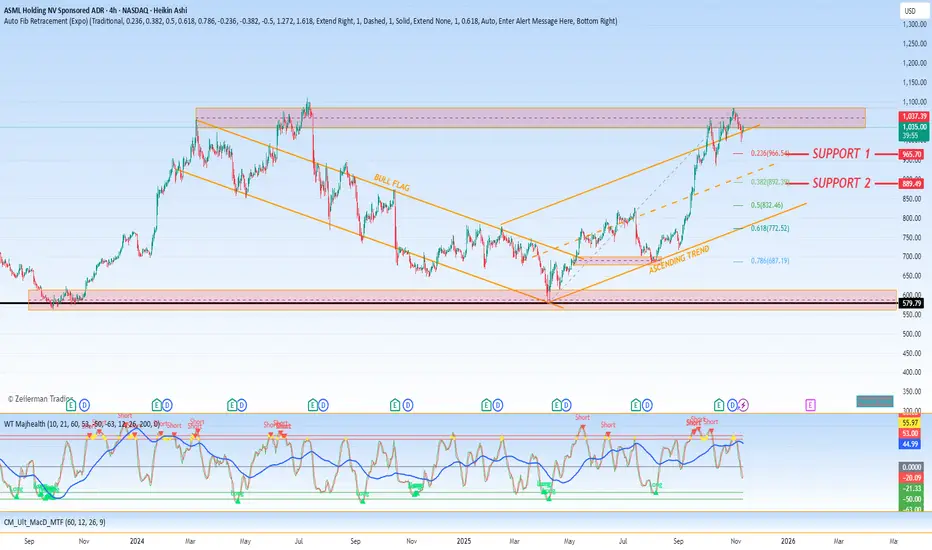Click the Zeiierman Trading watermark text

pyautogui.click(x=38, y=399)
